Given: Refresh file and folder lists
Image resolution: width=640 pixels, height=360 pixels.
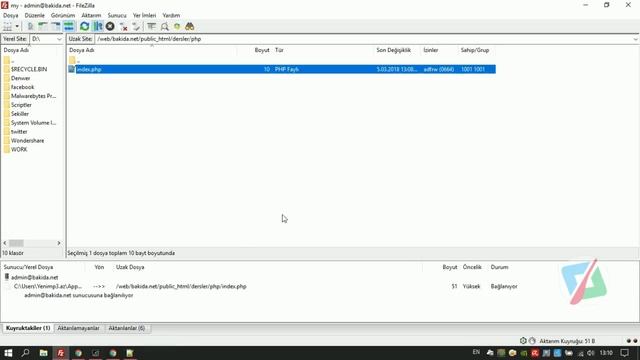Looking at the screenshot, I should [x=84, y=27].
